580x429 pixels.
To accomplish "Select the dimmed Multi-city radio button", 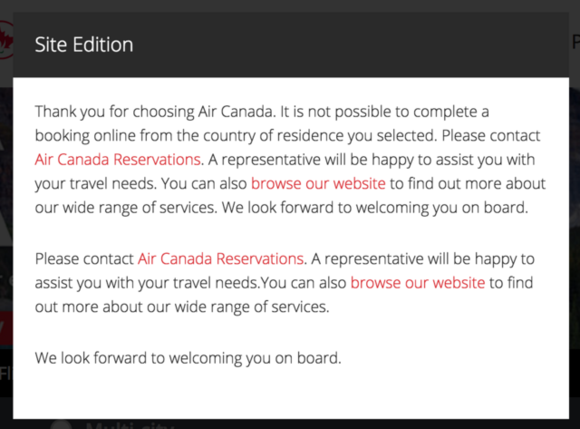I will [61, 425].
